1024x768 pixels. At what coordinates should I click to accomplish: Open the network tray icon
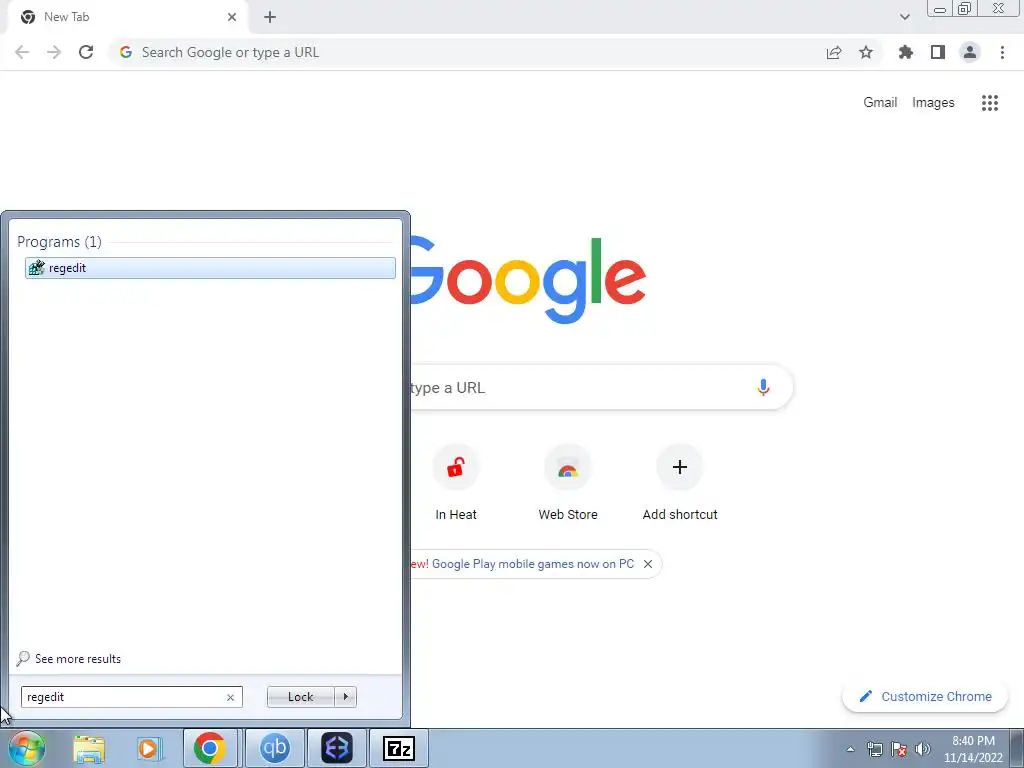pos(874,749)
